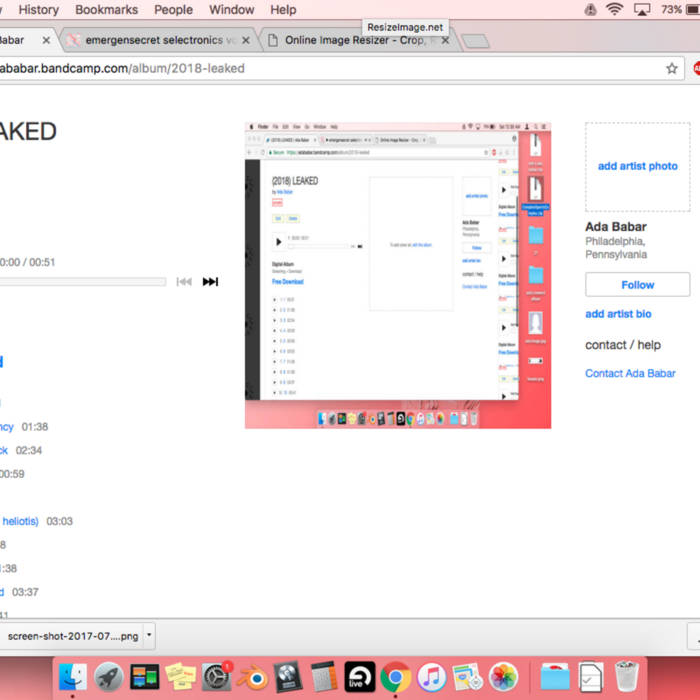700x700 pixels.
Task: Click the audio track progress bar
Action: pos(80,282)
